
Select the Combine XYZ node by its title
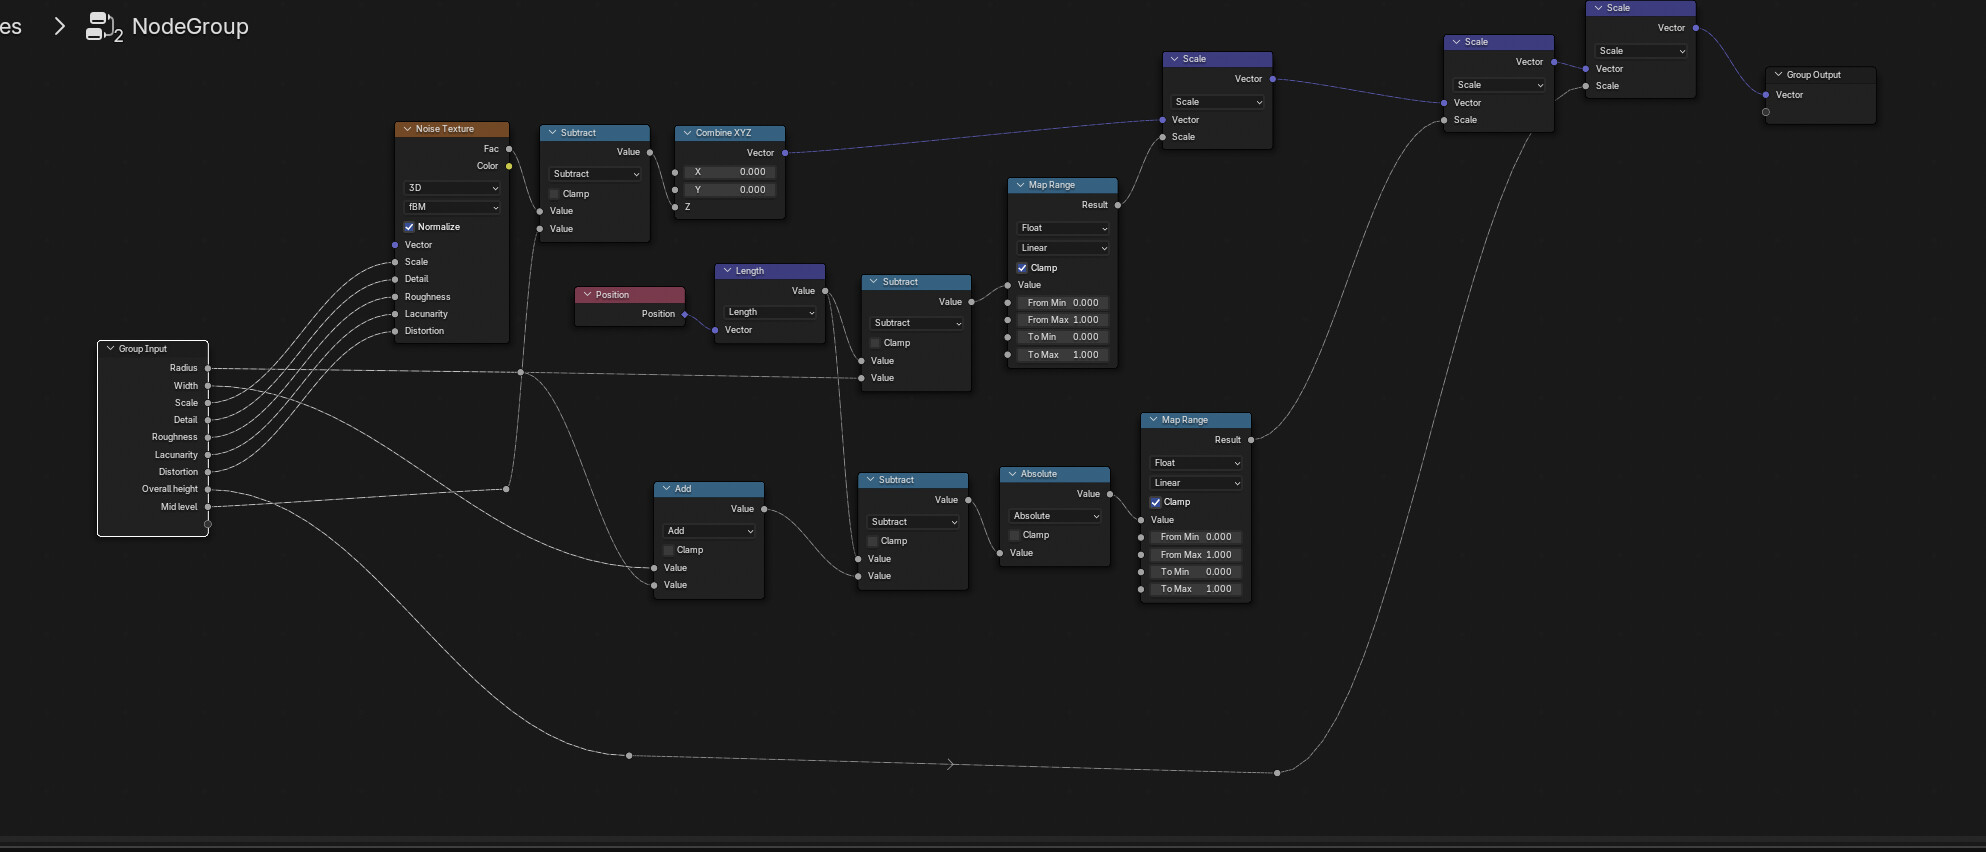pyautogui.click(x=723, y=133)
